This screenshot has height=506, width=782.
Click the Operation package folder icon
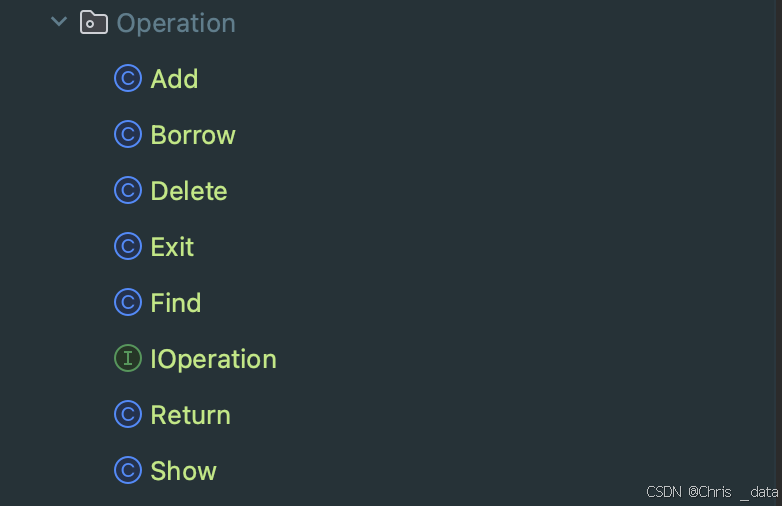[x=94, y=22]
